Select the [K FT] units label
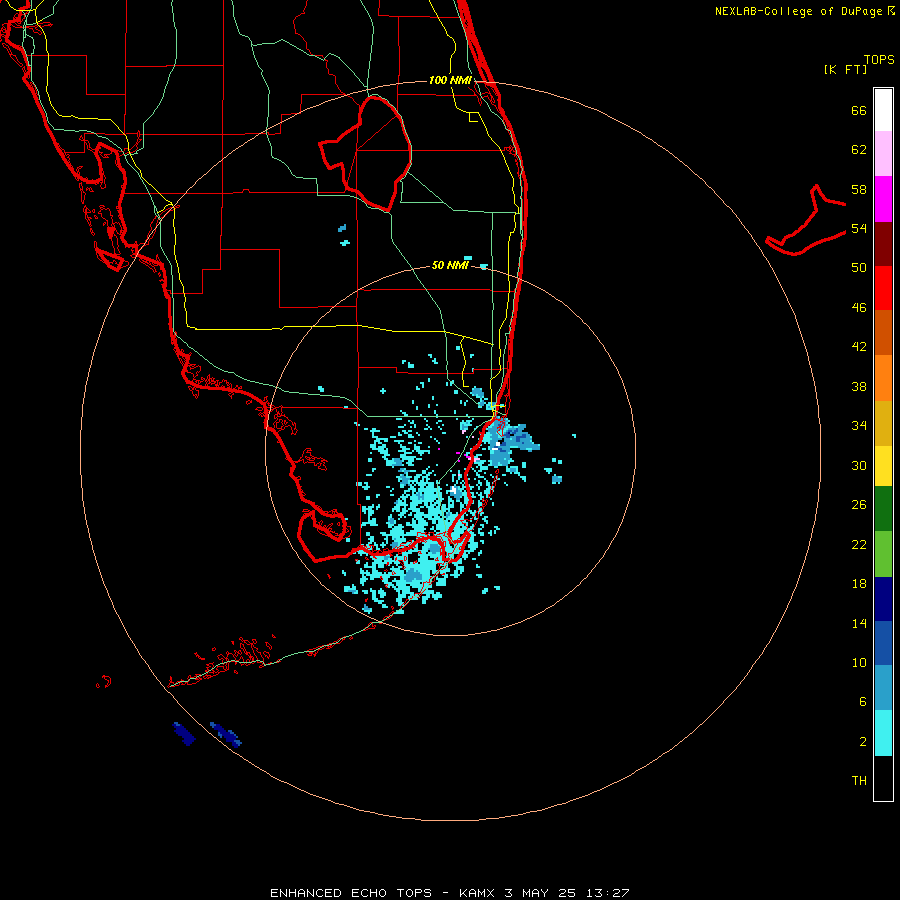The image size is (900, 900). [845, 69]
